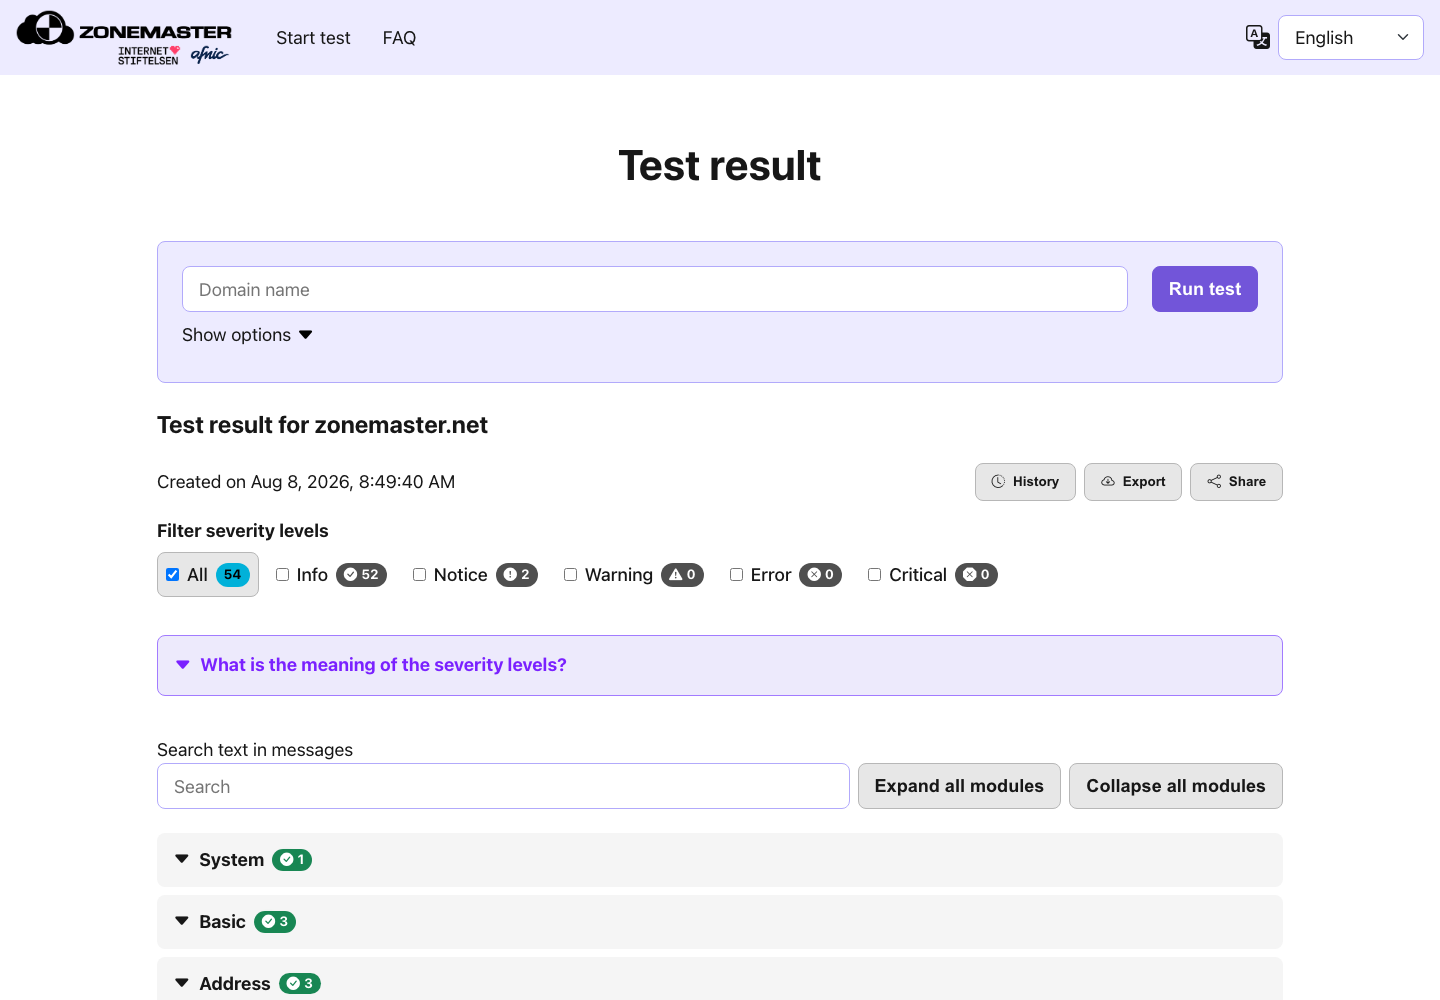1440x1000 pixels.
Task: Expand the System module
Action: (x=719, y=860)
